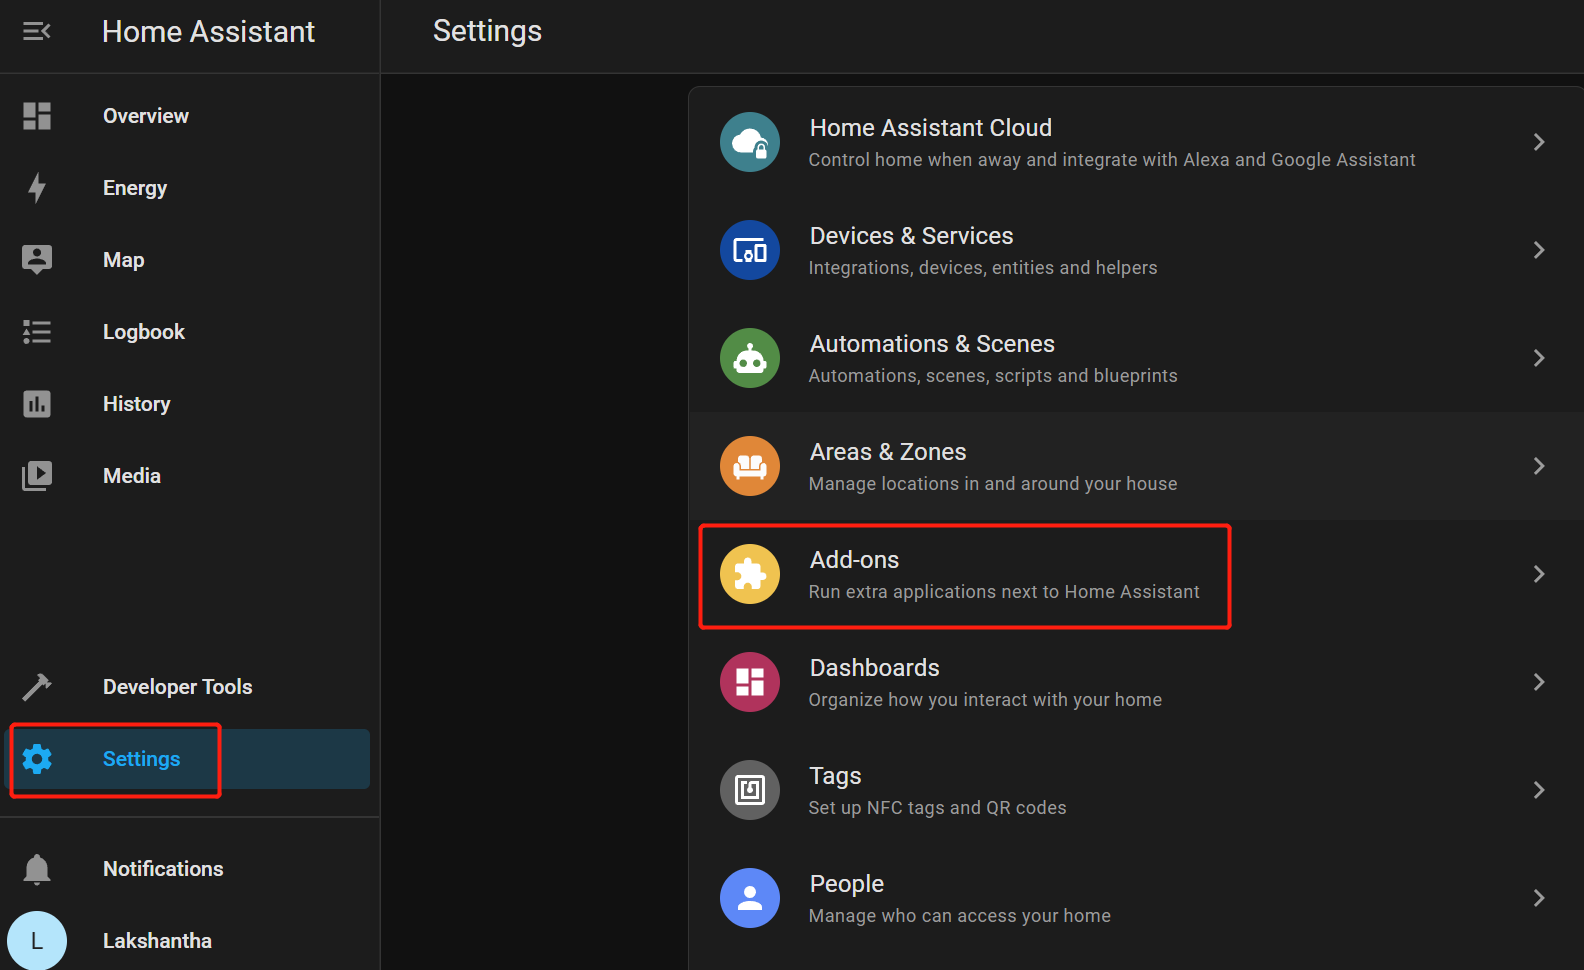Expand Dashboards via its chevron arrow
1584x970 pixels.
[1539, 682]
